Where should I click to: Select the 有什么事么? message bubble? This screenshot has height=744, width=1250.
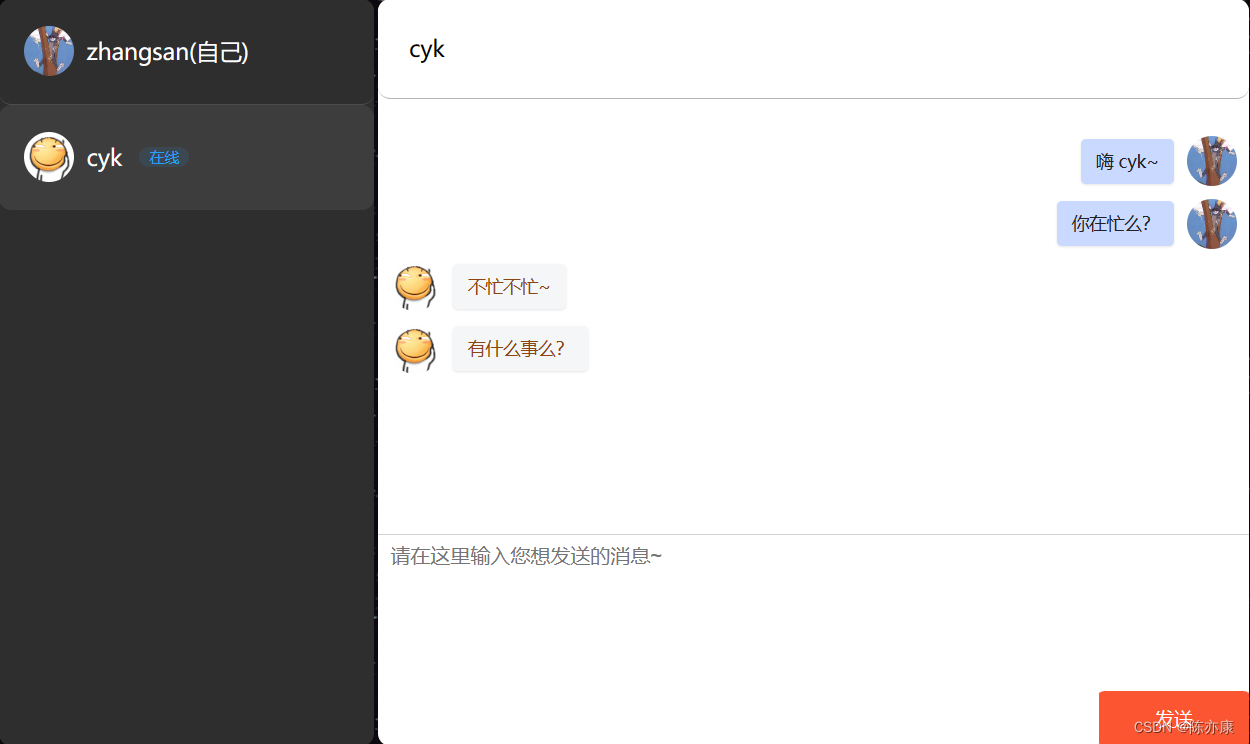point(520,349)
